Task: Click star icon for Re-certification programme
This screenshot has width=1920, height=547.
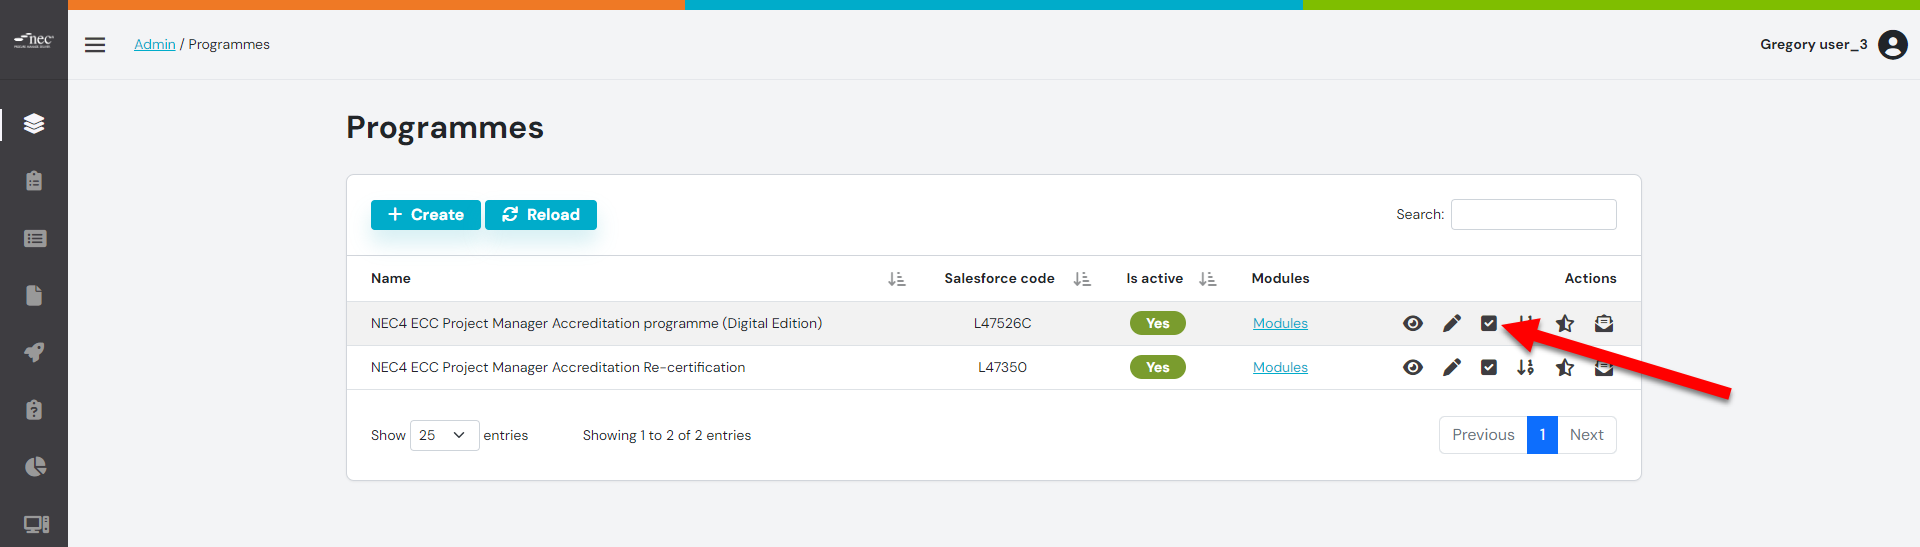Action: click(1565, 367)
